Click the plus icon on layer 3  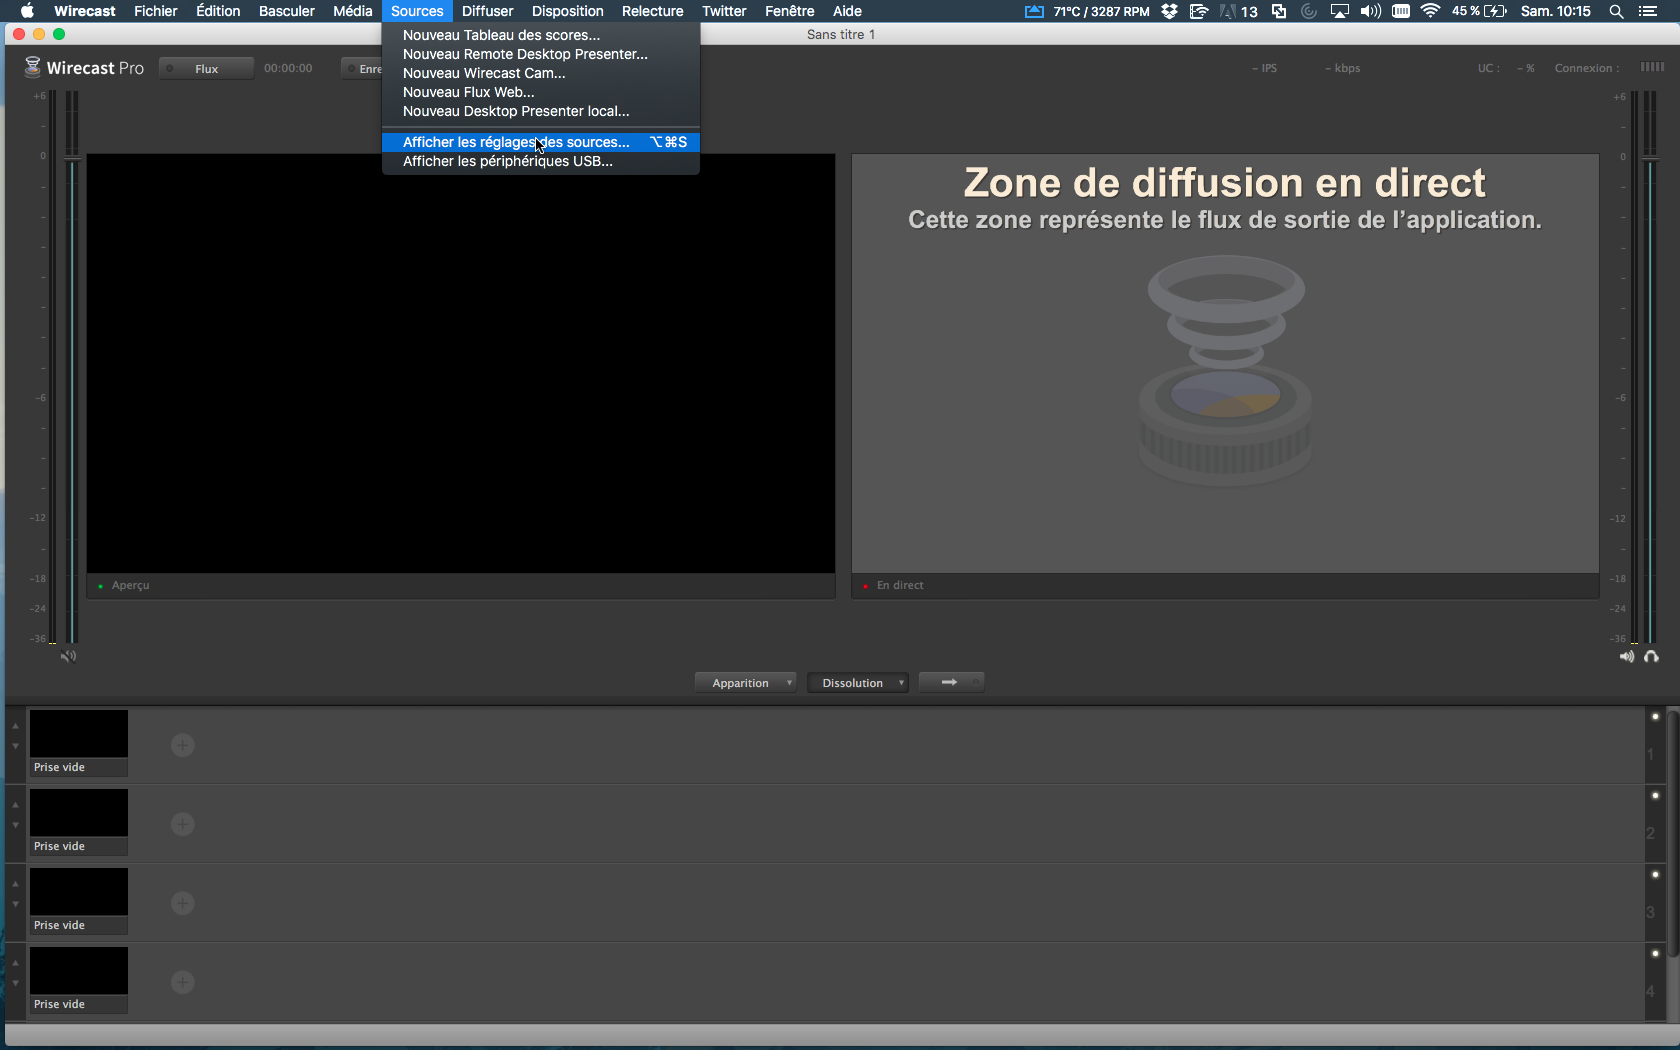(182, 903)
